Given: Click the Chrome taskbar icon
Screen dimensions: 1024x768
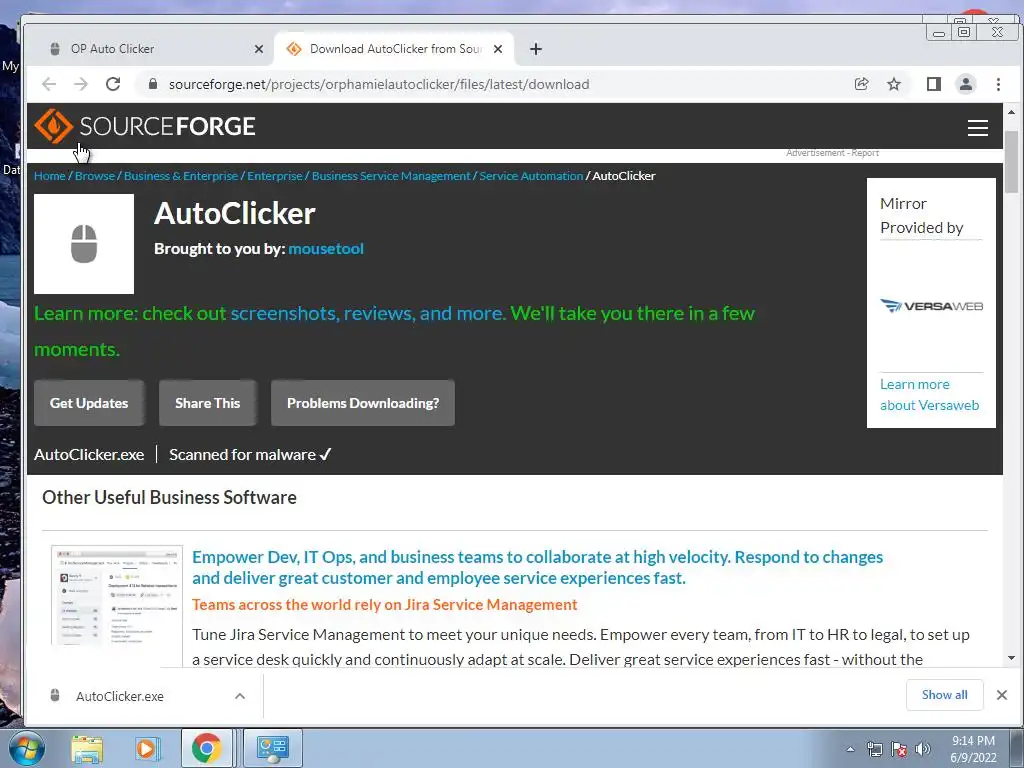Looking at the screenshot, I should [206, 748].
